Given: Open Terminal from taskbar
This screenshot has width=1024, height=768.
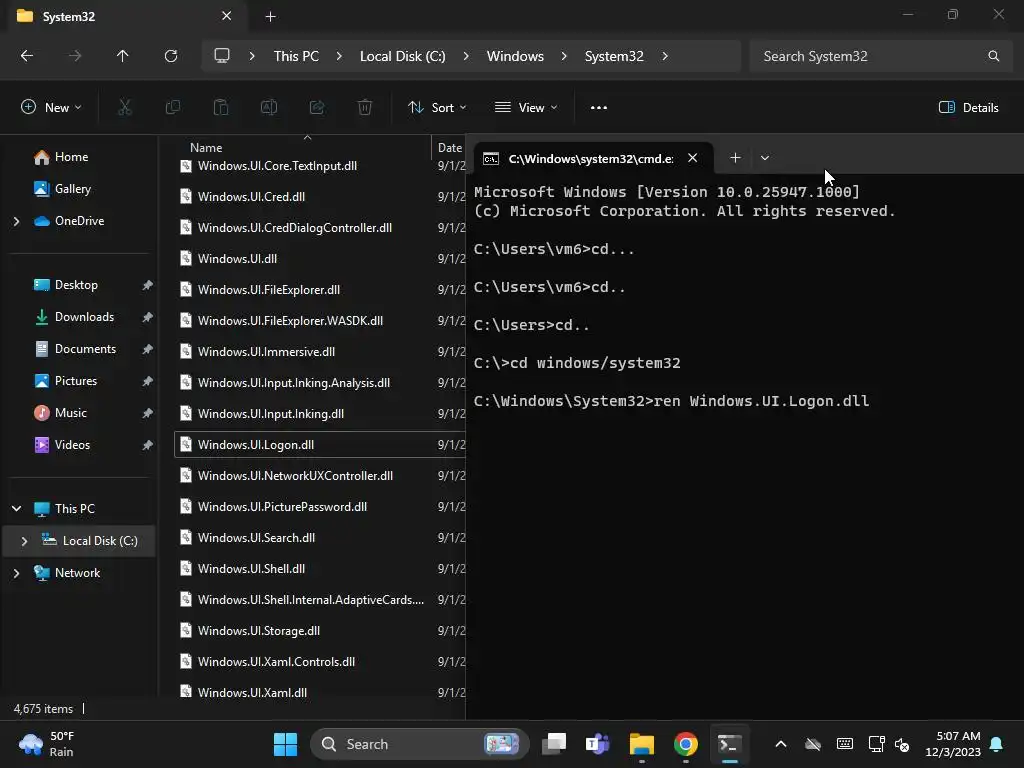Looking at the screenshot, I should coord(729,744).
